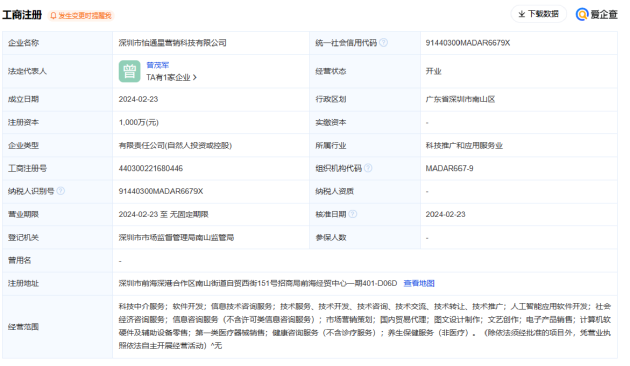Viewport: 630px width, 366px height.
Task: Click the green 曾 avatar icon
Action: pyautogui.click(x=129, y=72)
